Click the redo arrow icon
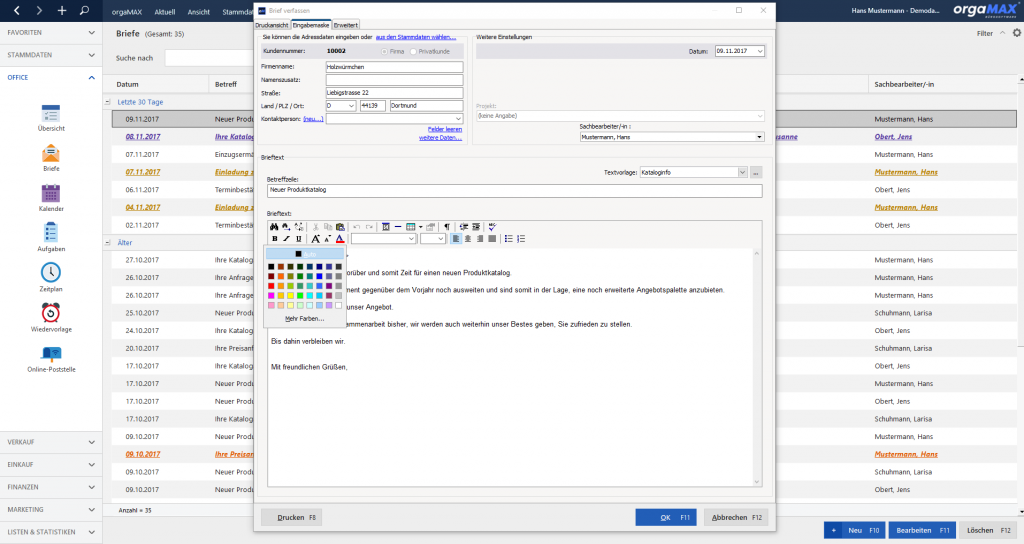This screenshot has height=544, width=1024. (x=369, y=227)
